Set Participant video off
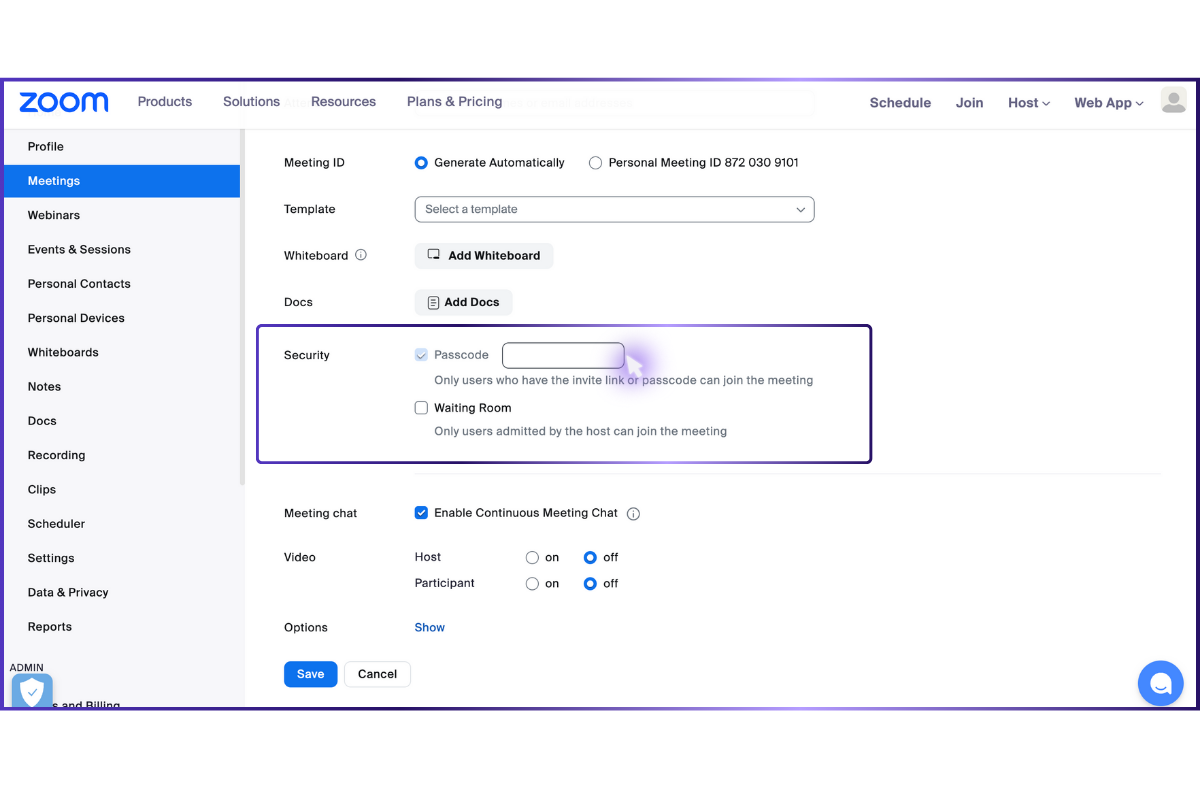 (x=590, y=584)
